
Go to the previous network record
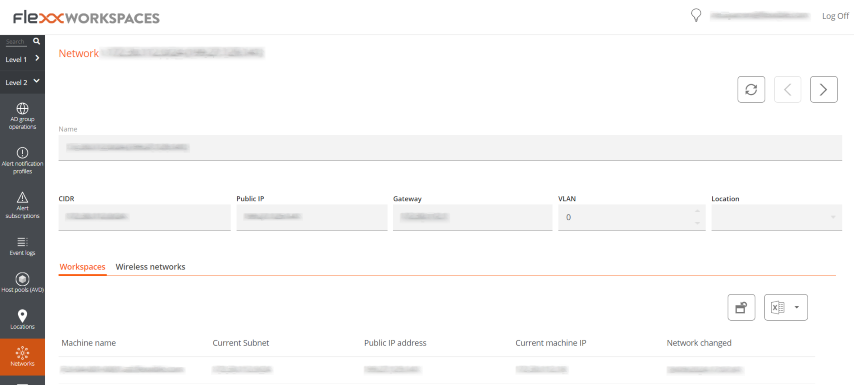point(788,89)
